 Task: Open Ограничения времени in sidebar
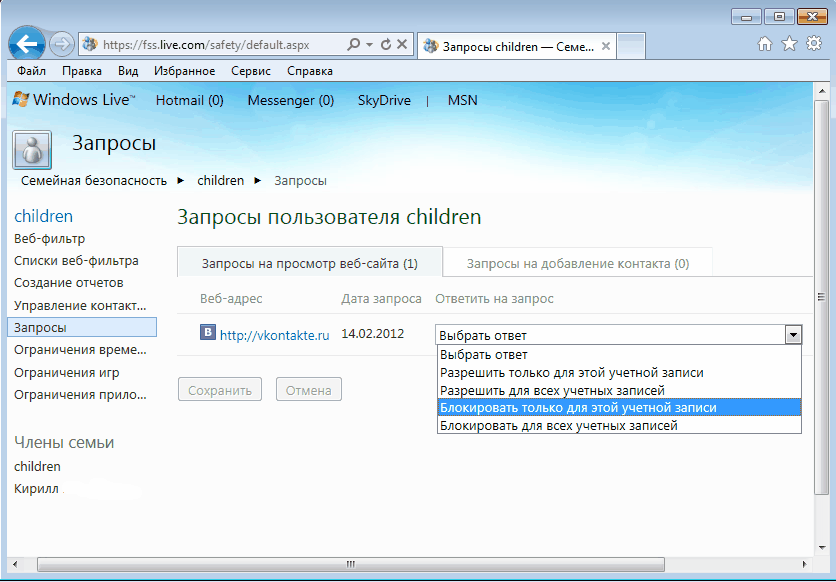(80, 350)
